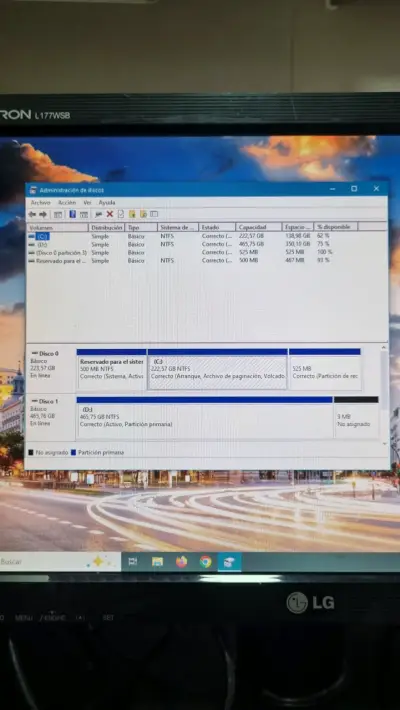
Task: Open Firefox from the taskbar
Action: coord(182,561)
